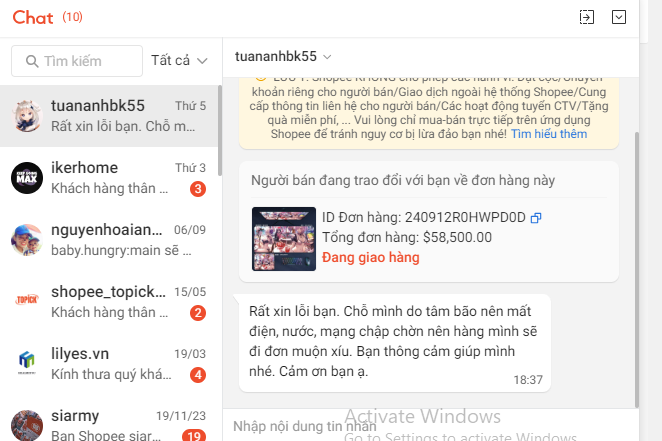Expand the tuananhbk55 header chevron
This screenshot has height=441, width=662.
tap(327, 57)
